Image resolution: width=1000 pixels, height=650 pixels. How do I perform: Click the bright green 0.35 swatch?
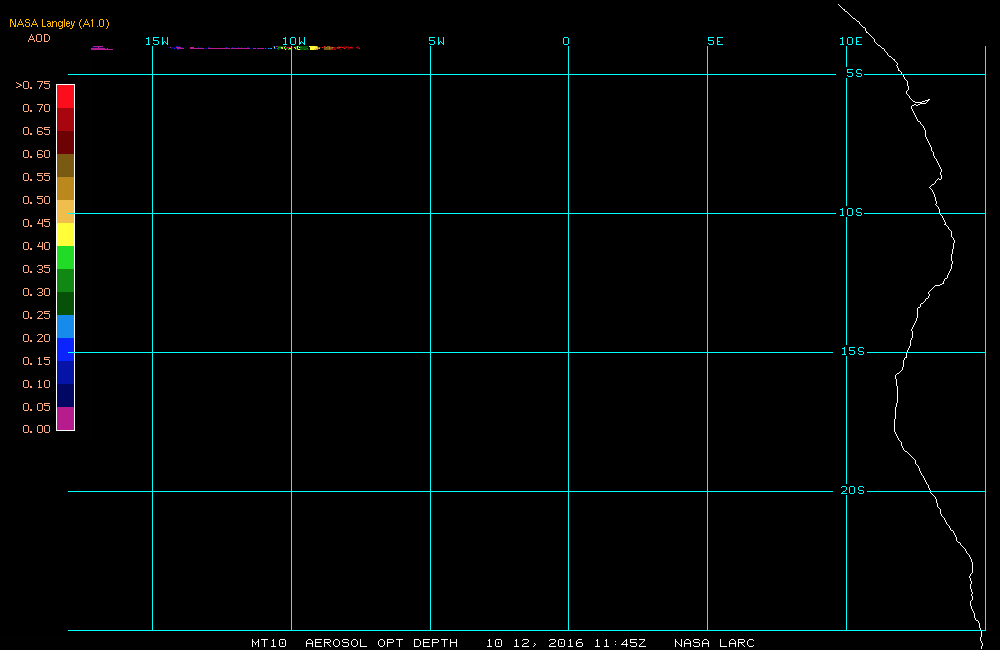pos(66,257)
